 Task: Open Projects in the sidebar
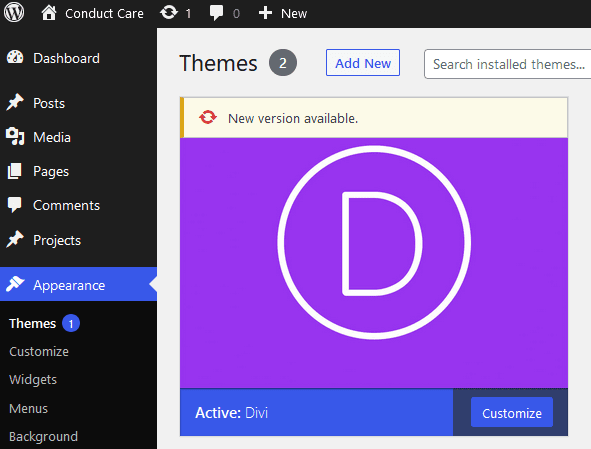57,241
